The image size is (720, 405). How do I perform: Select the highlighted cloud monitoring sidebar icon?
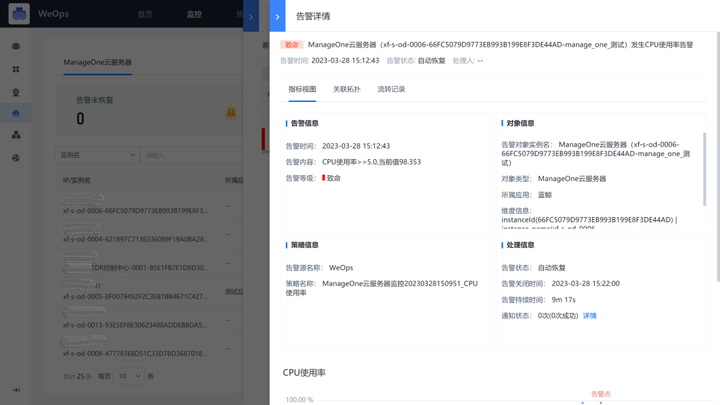tap(16, 113)
